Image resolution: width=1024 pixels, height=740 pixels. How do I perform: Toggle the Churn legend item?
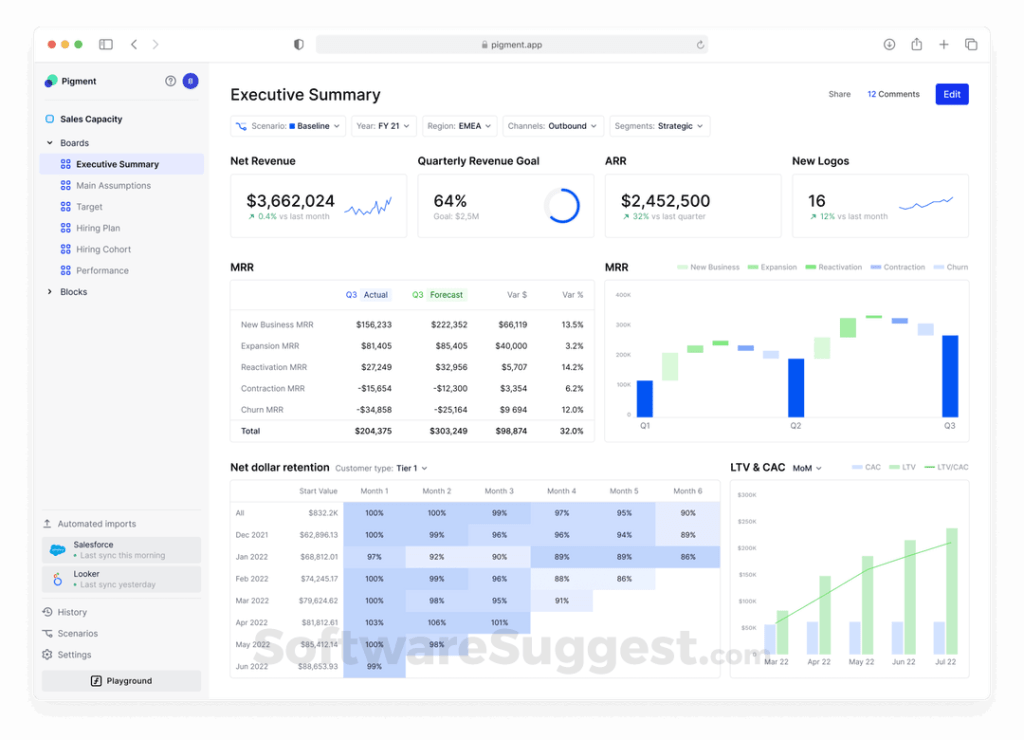tap(950, 267)
